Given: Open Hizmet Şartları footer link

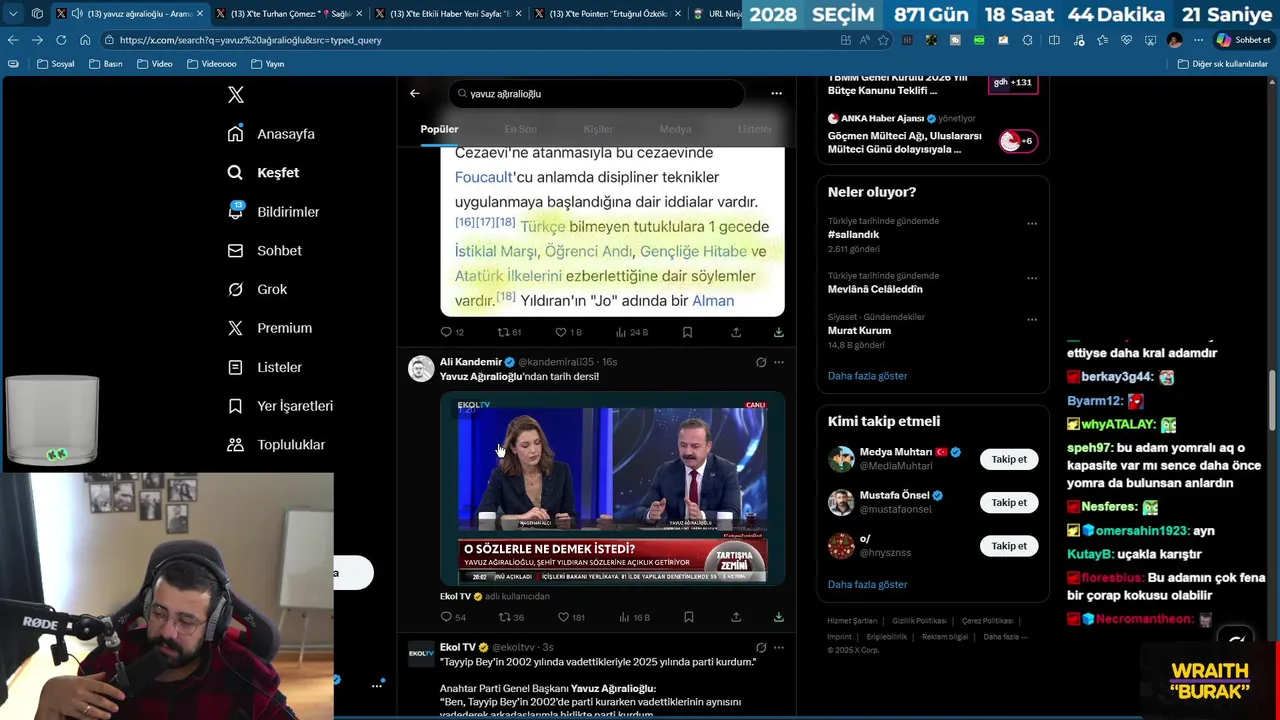Looking at the screenshot, I should (852, 621).
